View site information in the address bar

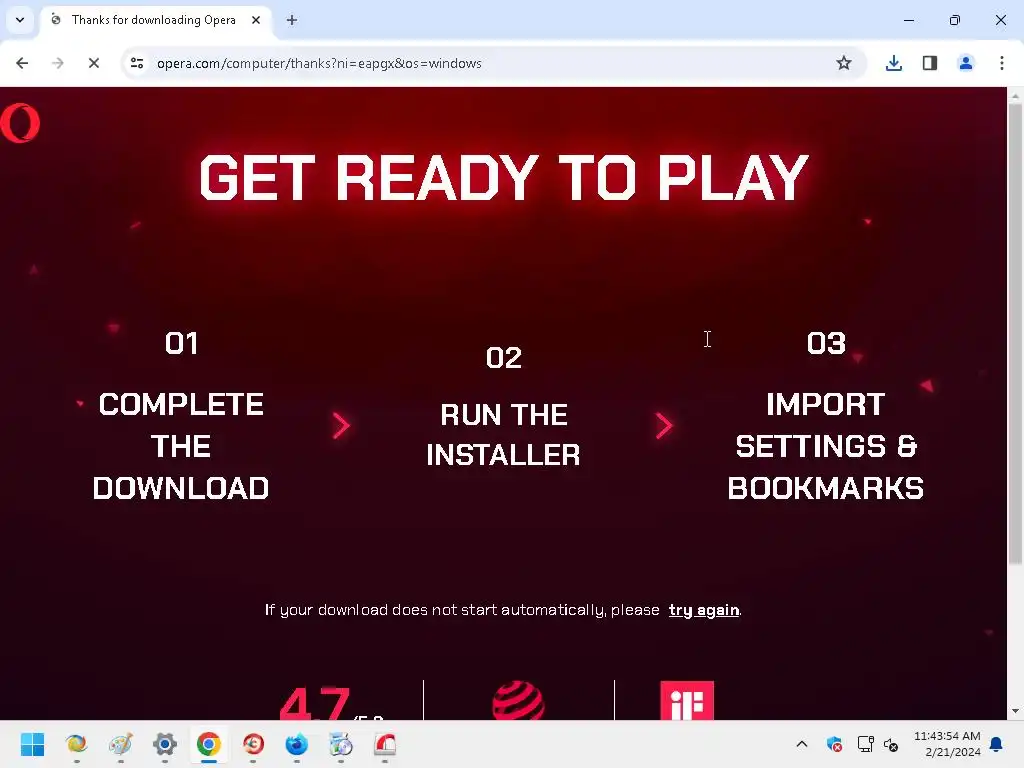(137, 63)
